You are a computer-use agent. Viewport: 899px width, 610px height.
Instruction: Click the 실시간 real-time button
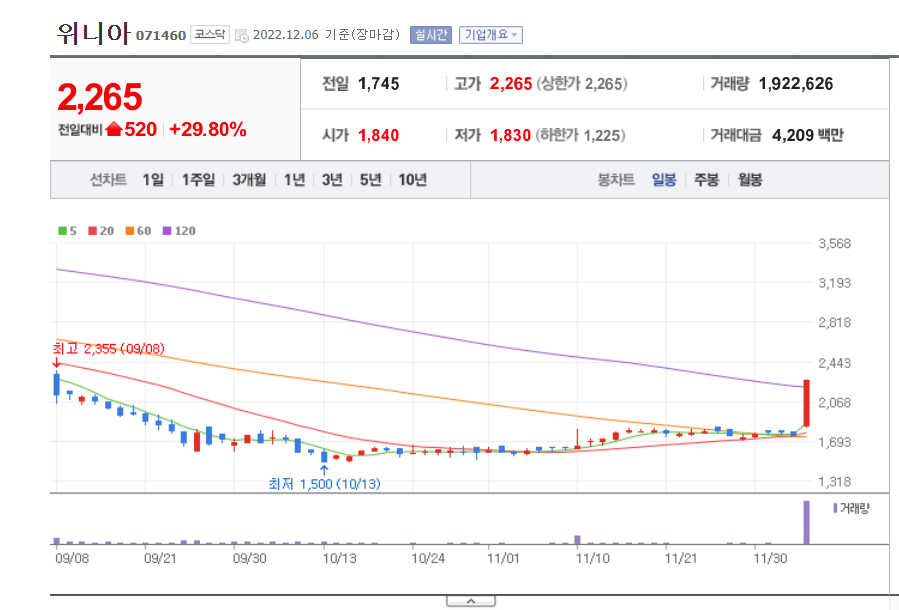431,35
